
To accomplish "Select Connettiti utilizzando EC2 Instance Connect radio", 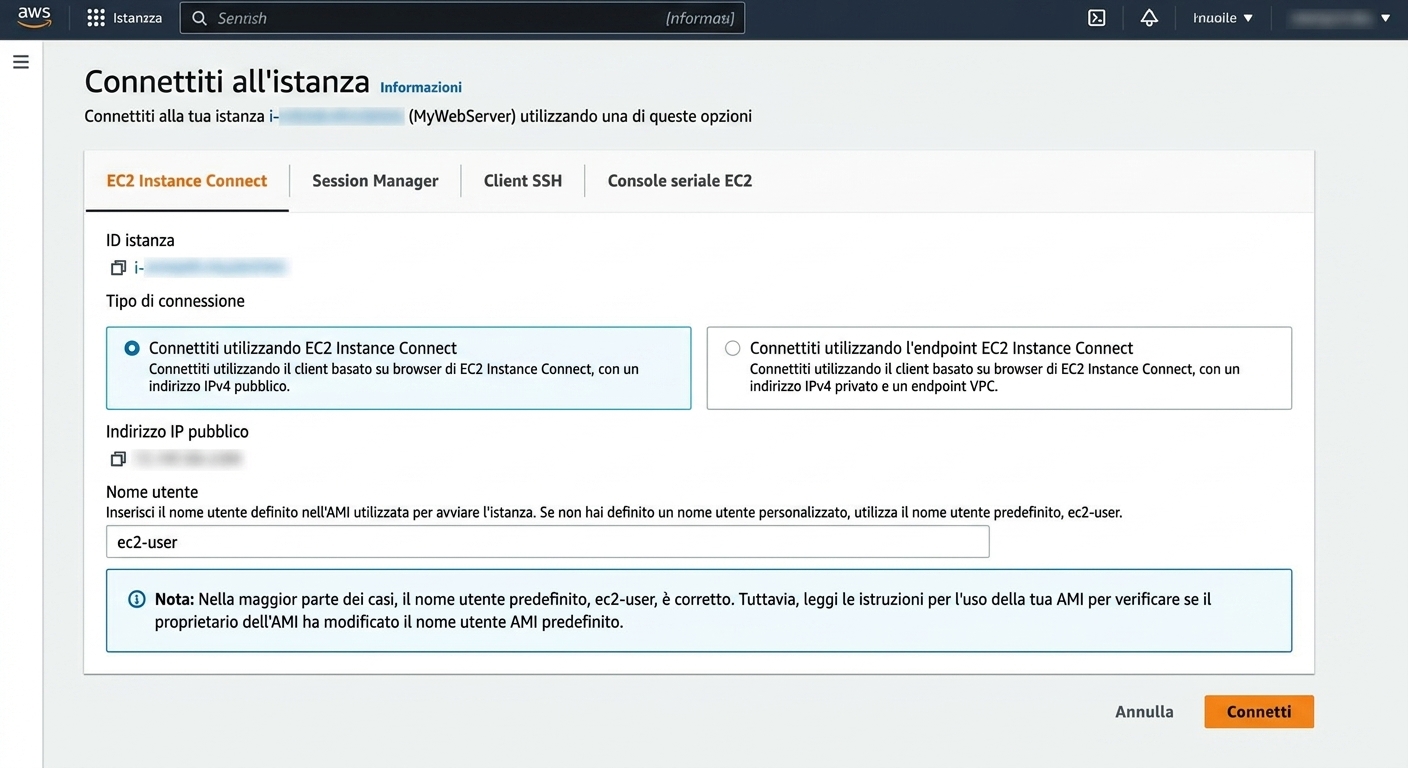I will tap(132, 348).
